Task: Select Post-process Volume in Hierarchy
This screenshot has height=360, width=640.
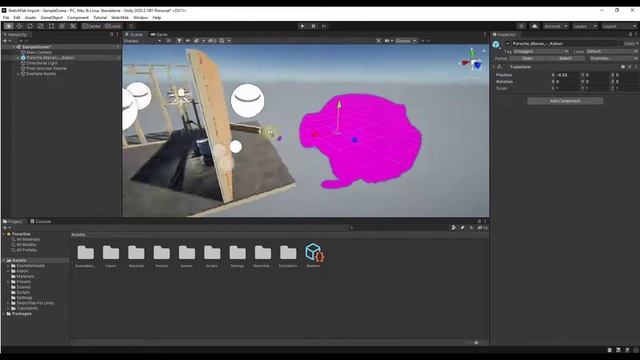Action: pos(46,69)
